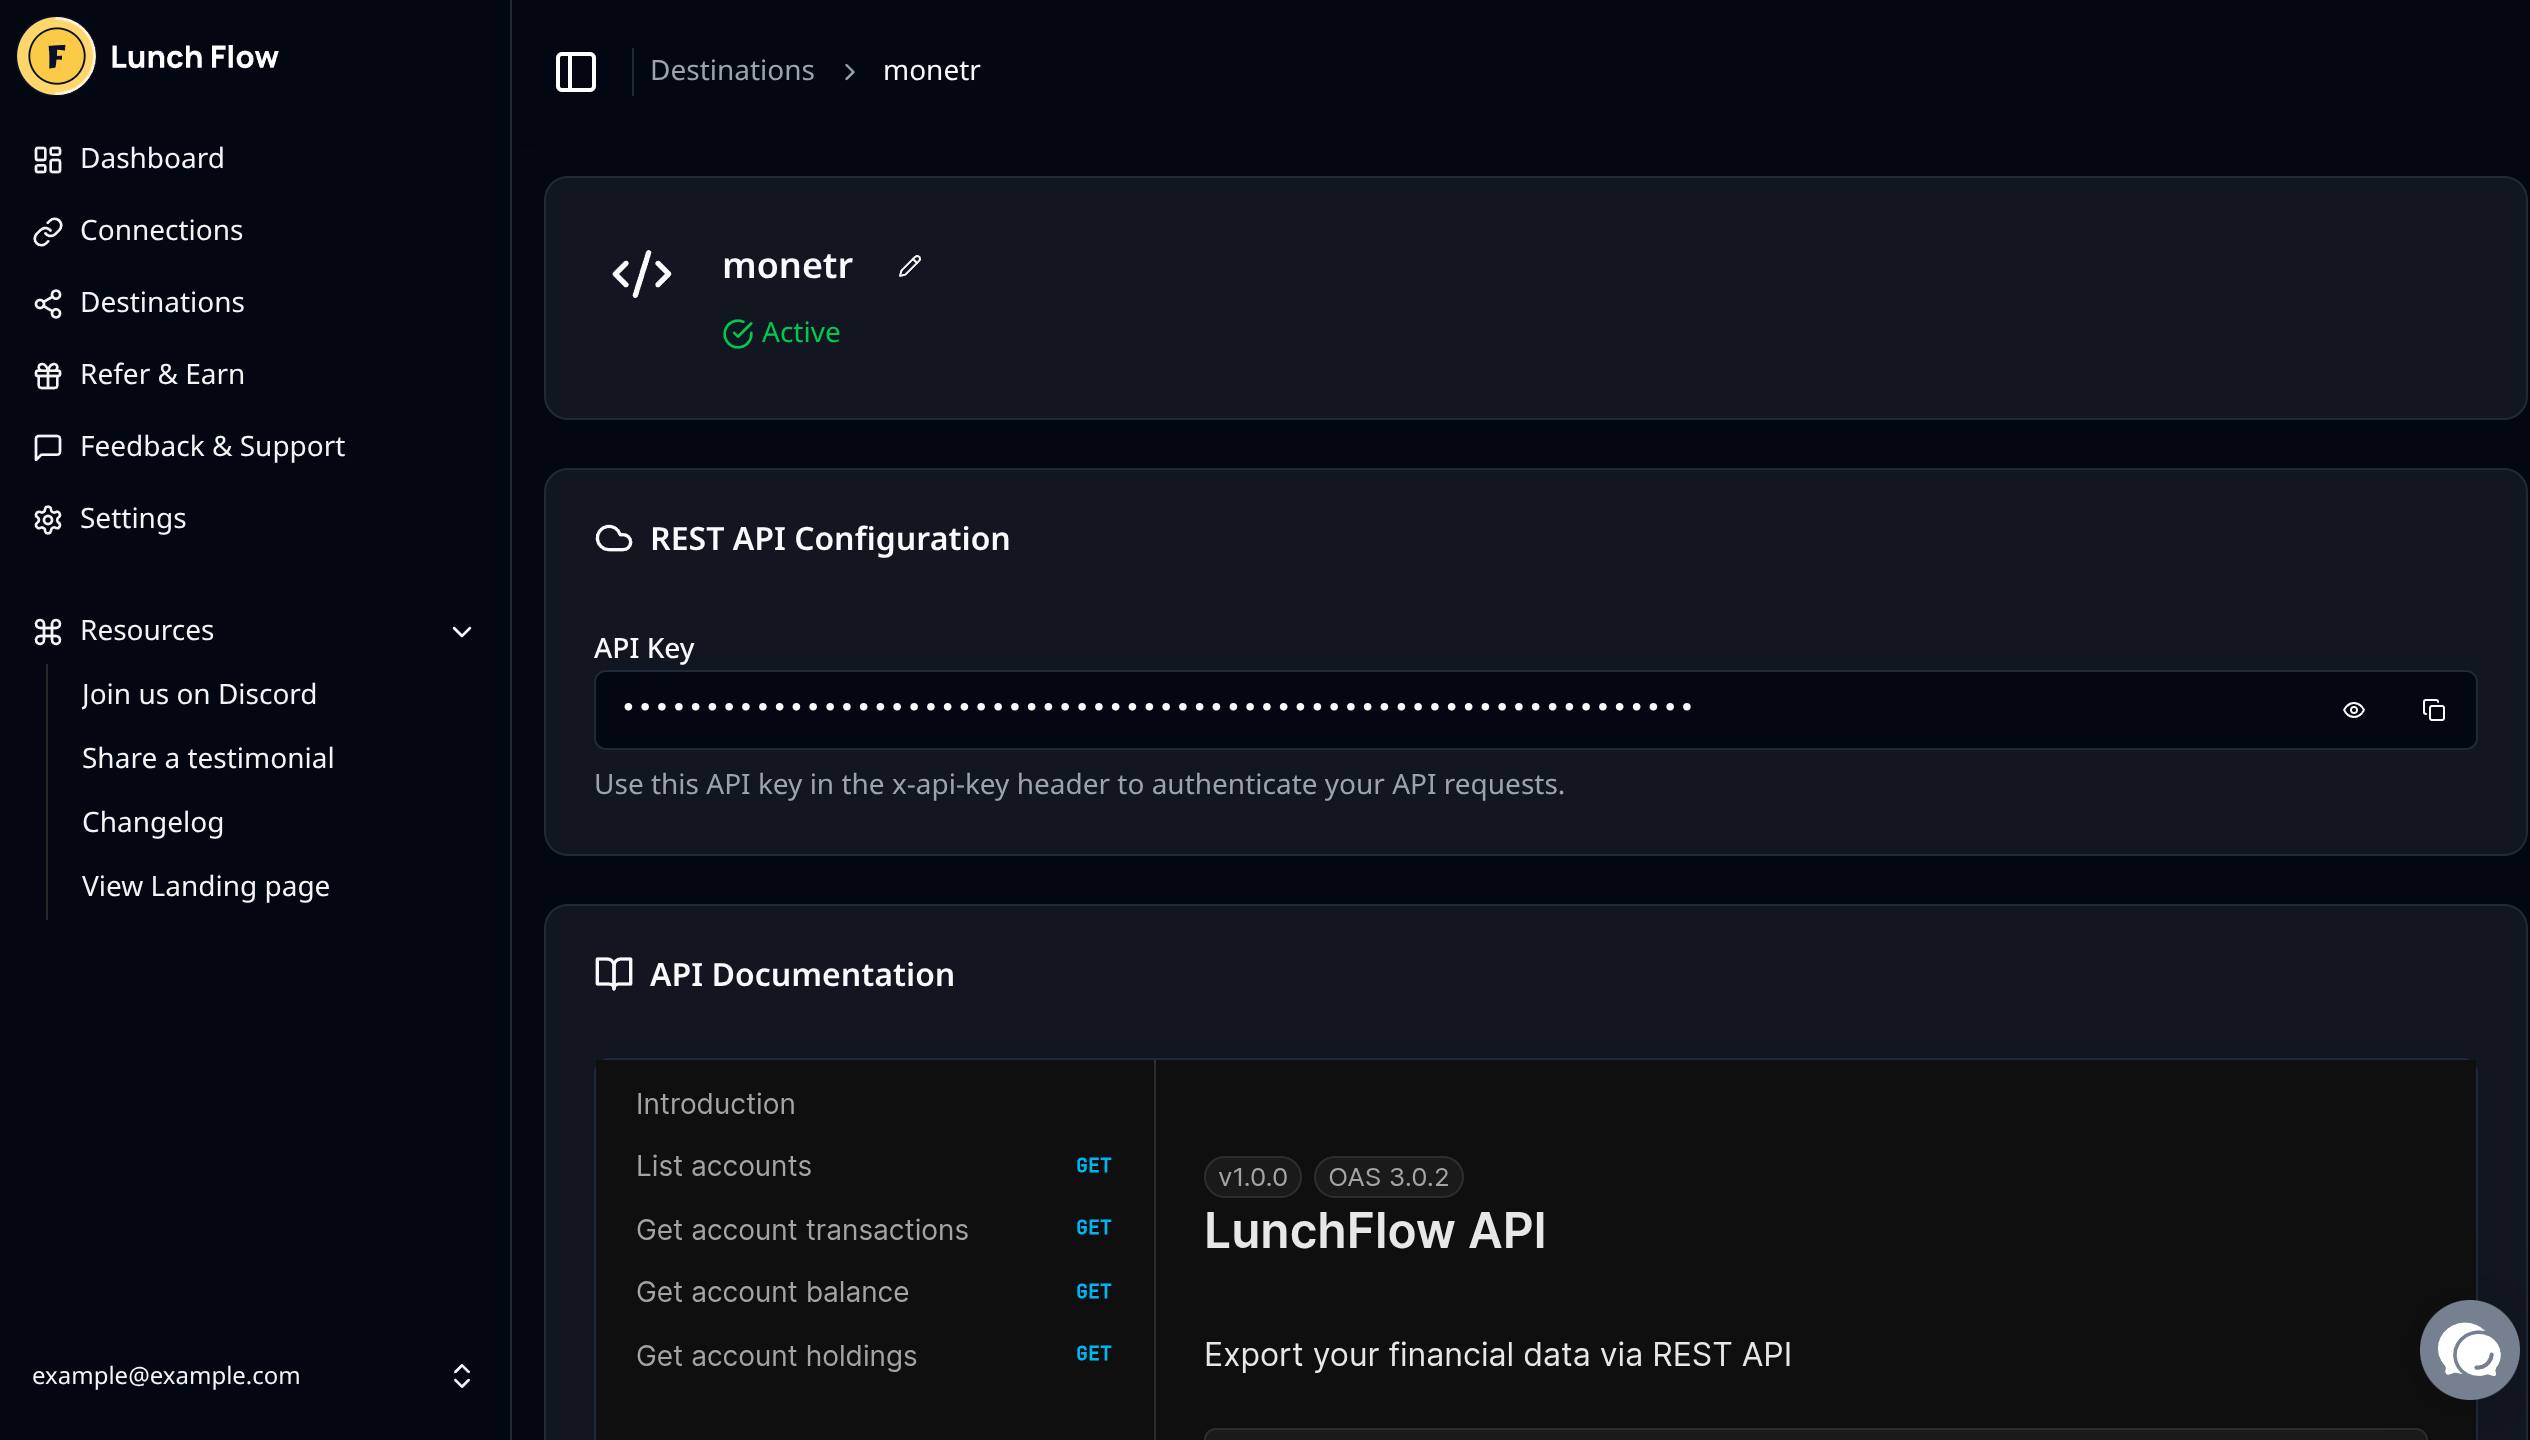The height and width of the screenshot is (1440, 2530).
Task: Click the pencil icon to rename monetr
Action: 909,266
